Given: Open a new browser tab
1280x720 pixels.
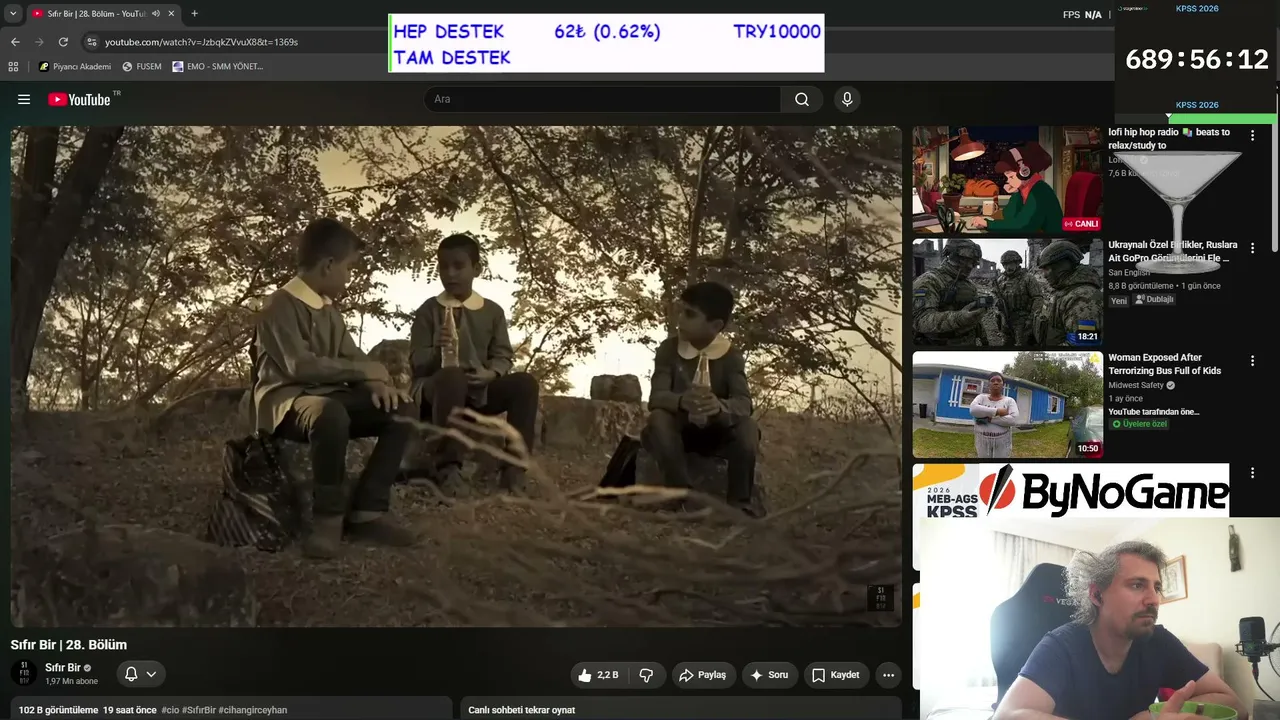Looking at the screenshot, I should [194, 14].
